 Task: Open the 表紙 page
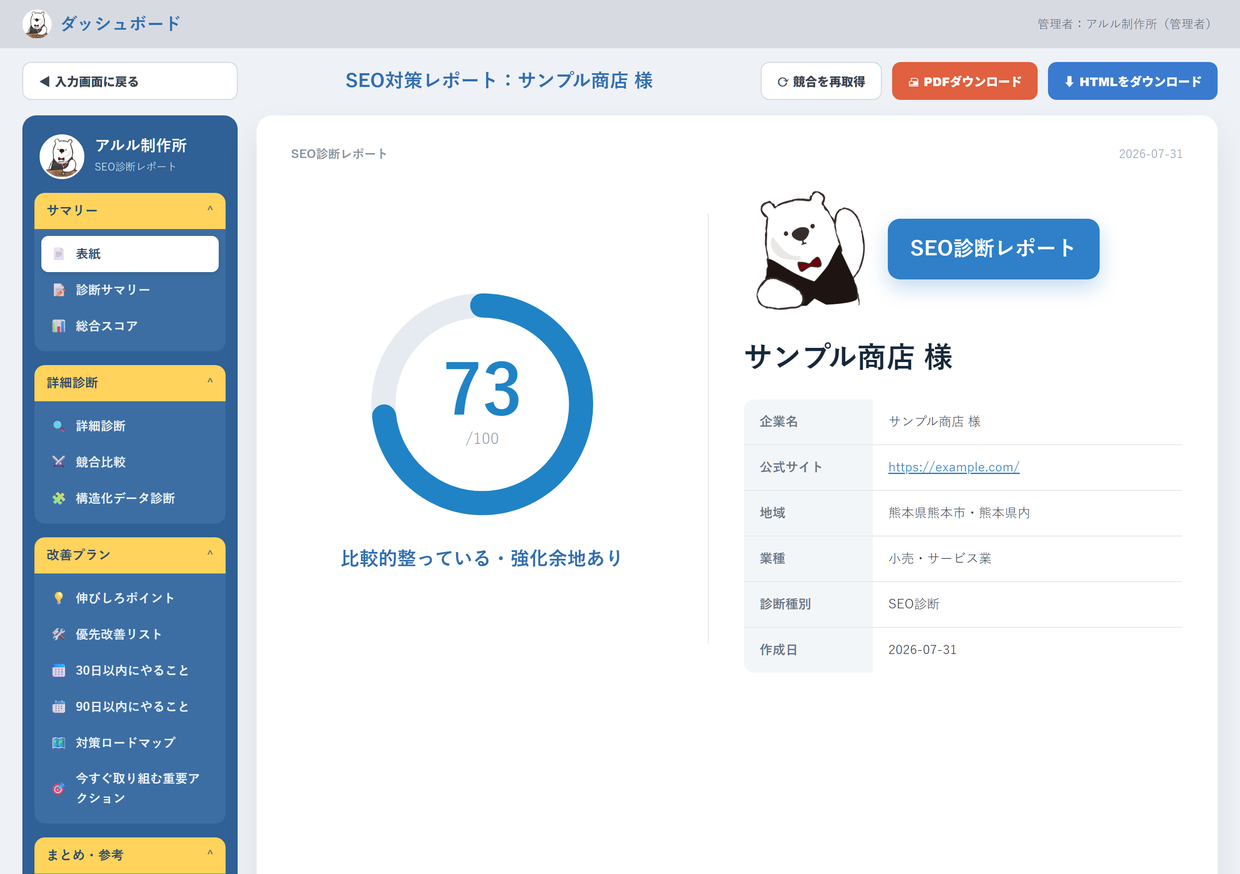[x=130, y=254]
